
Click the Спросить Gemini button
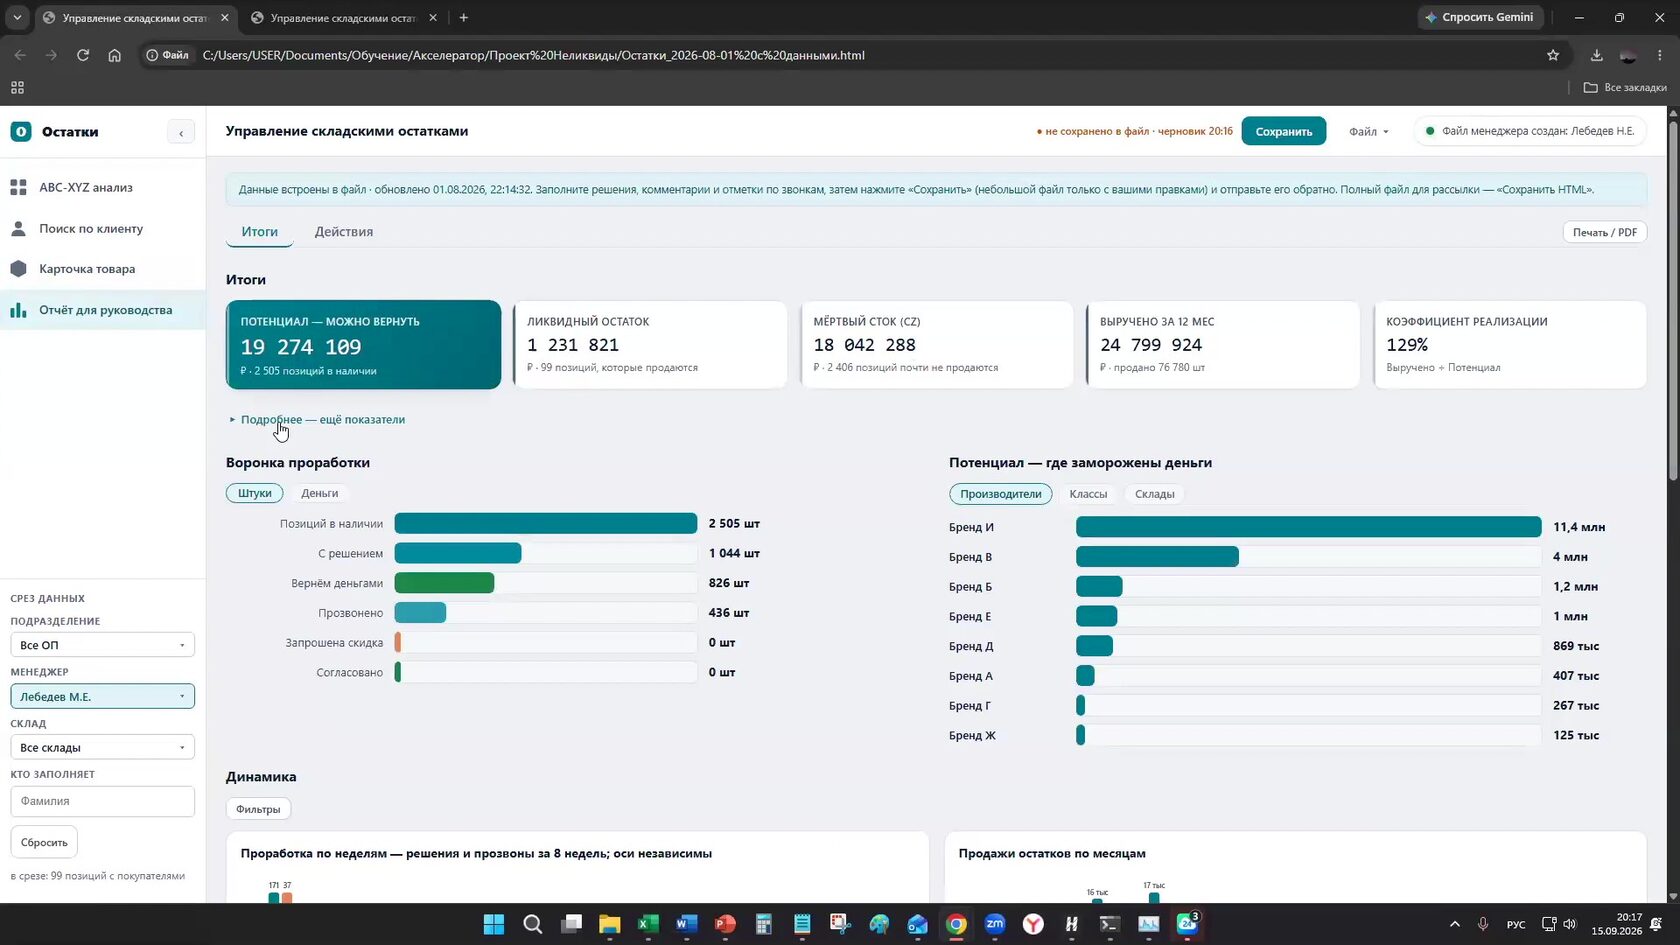[x=1480, y=17]
